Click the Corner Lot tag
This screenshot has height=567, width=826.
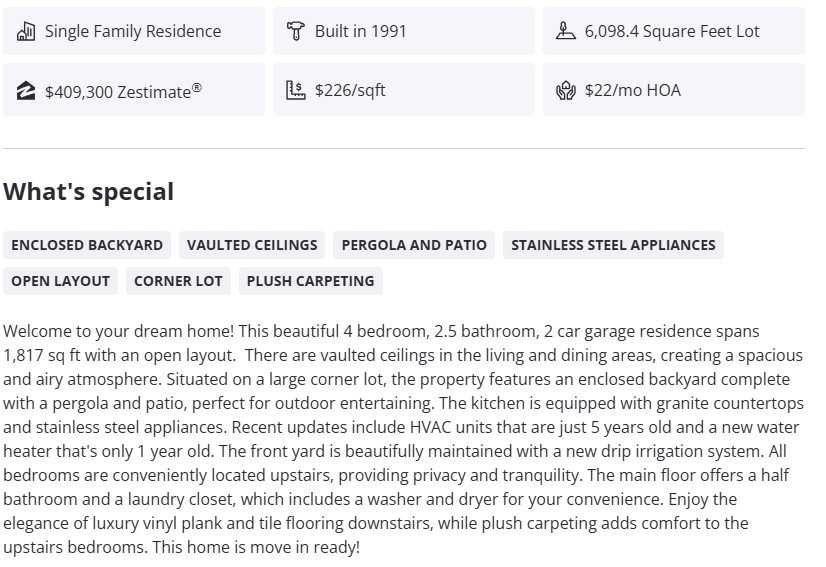(x=178, y=281)
